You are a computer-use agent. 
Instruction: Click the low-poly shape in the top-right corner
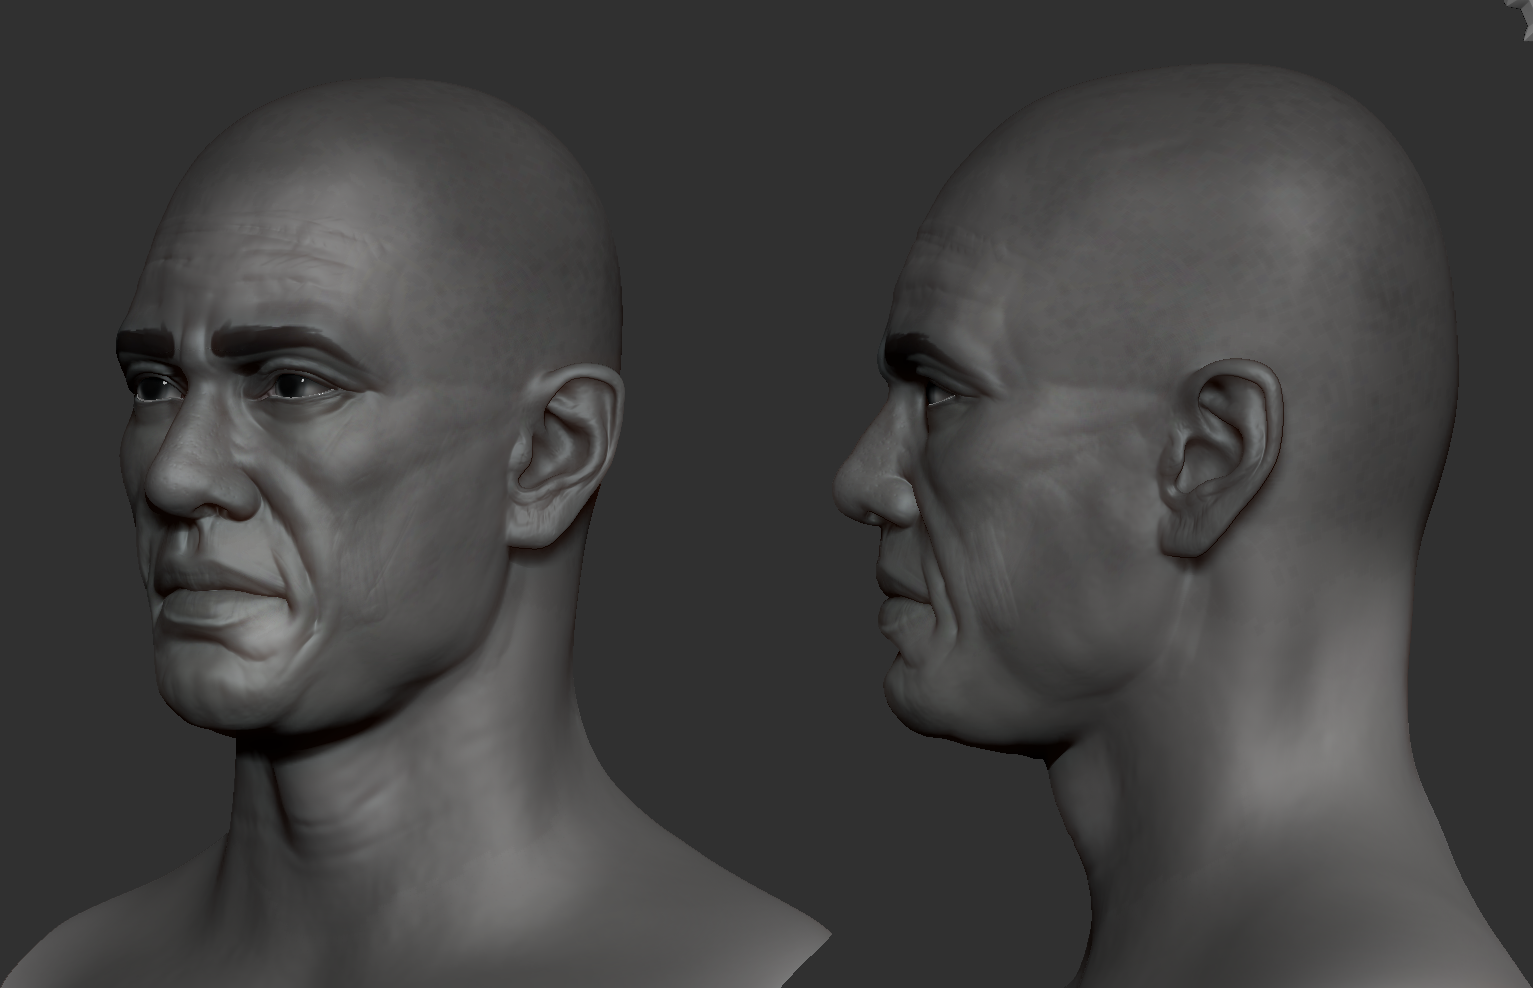tap(1520, 10)
